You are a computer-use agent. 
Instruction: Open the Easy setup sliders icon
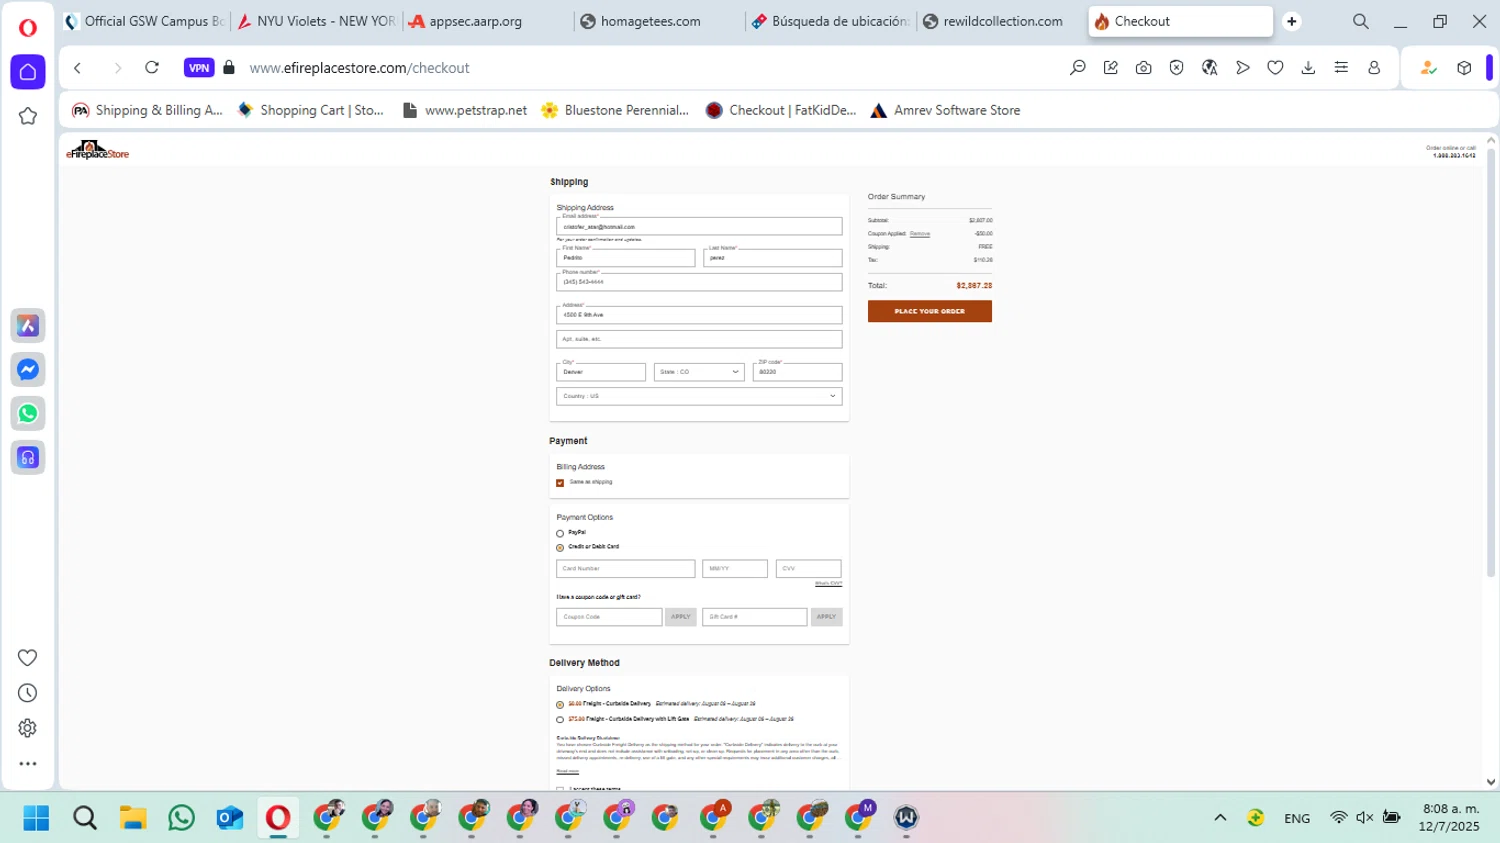[1341, 68]
